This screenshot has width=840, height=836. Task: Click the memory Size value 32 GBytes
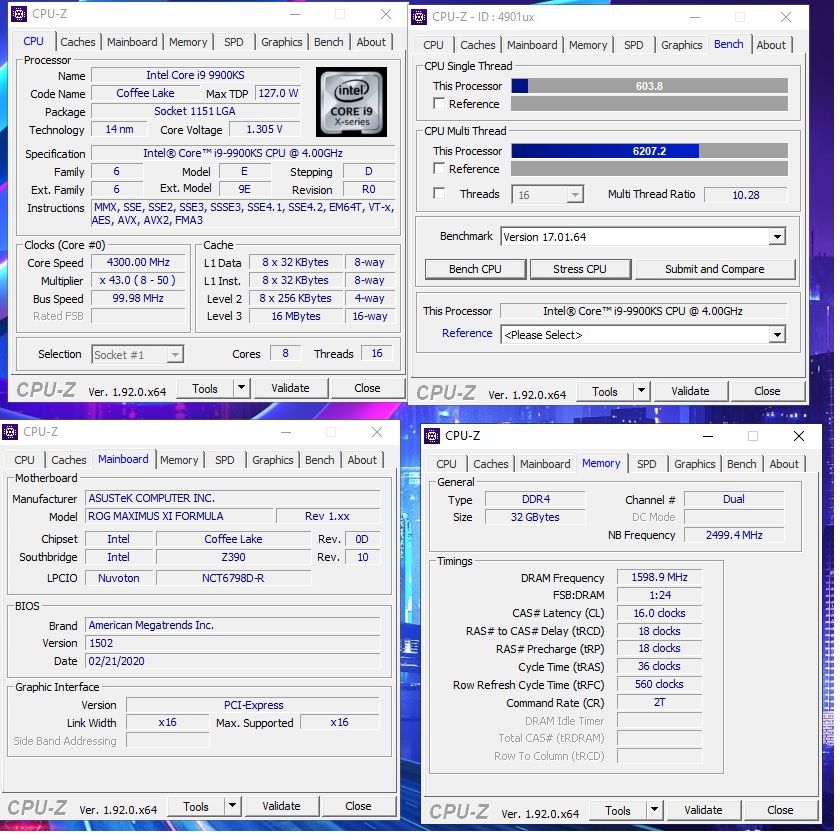point(535,517)
